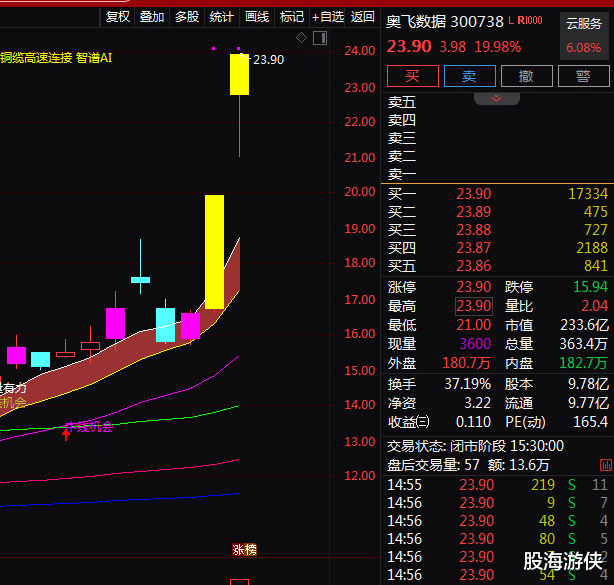
Task: Click the 卖一 ask row
Action: pos(497,174)
